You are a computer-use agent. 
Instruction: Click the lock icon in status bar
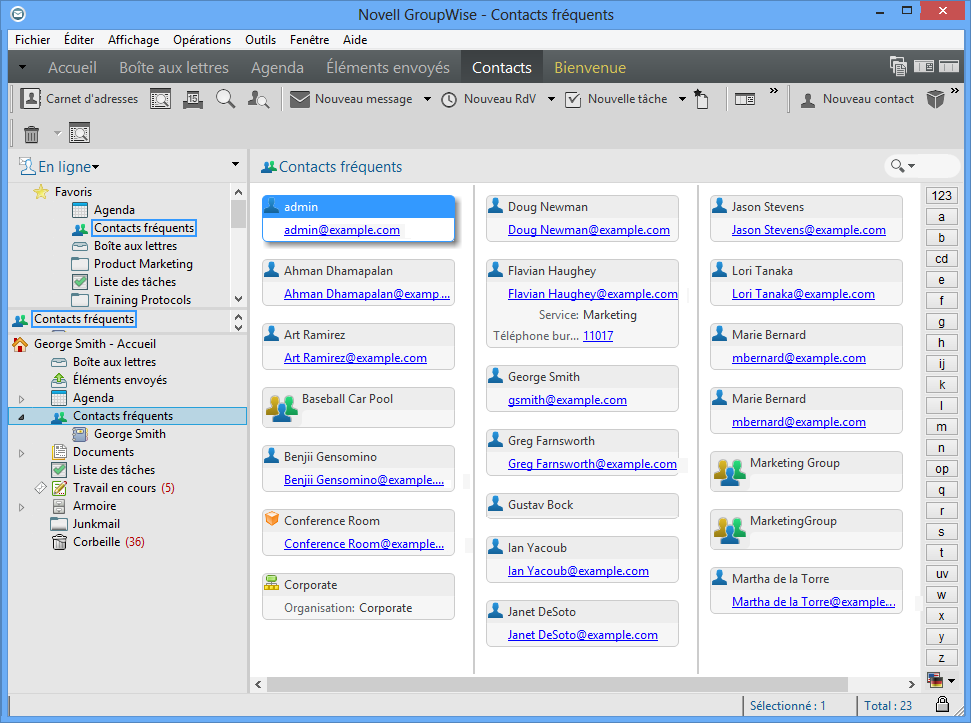point(942,704)
